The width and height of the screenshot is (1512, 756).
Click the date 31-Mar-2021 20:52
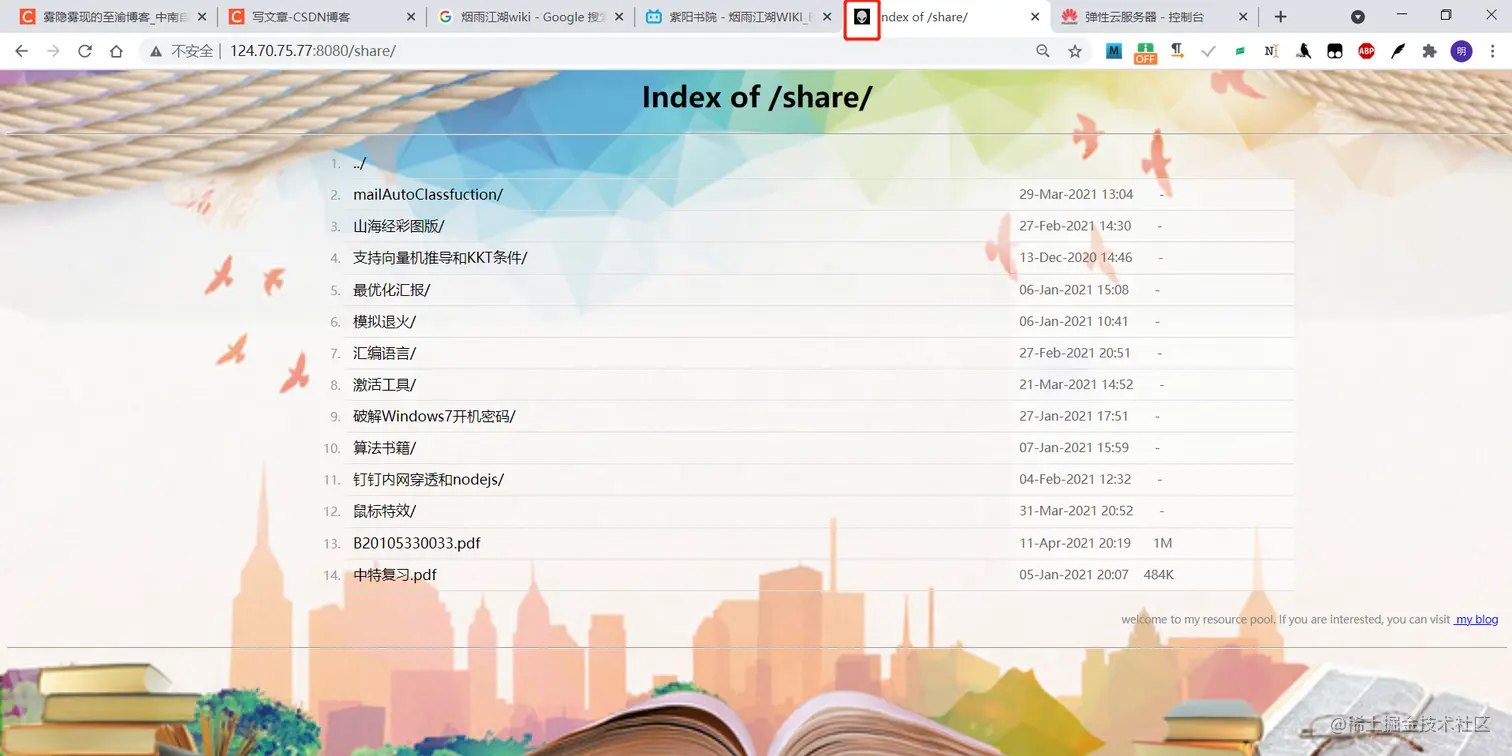1076,511
